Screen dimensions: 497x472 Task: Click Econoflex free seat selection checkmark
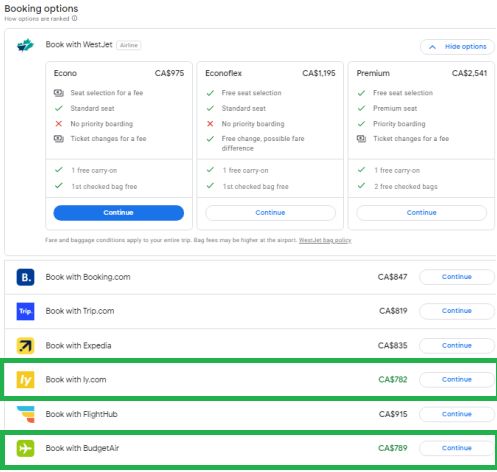(x=210, y=93)
